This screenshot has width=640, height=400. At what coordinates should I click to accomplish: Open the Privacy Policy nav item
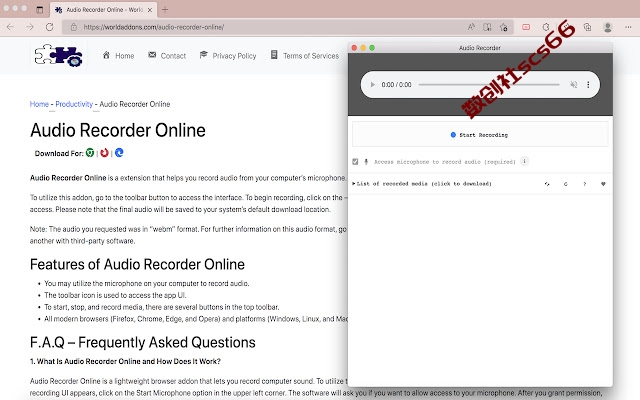coord(228,56)
